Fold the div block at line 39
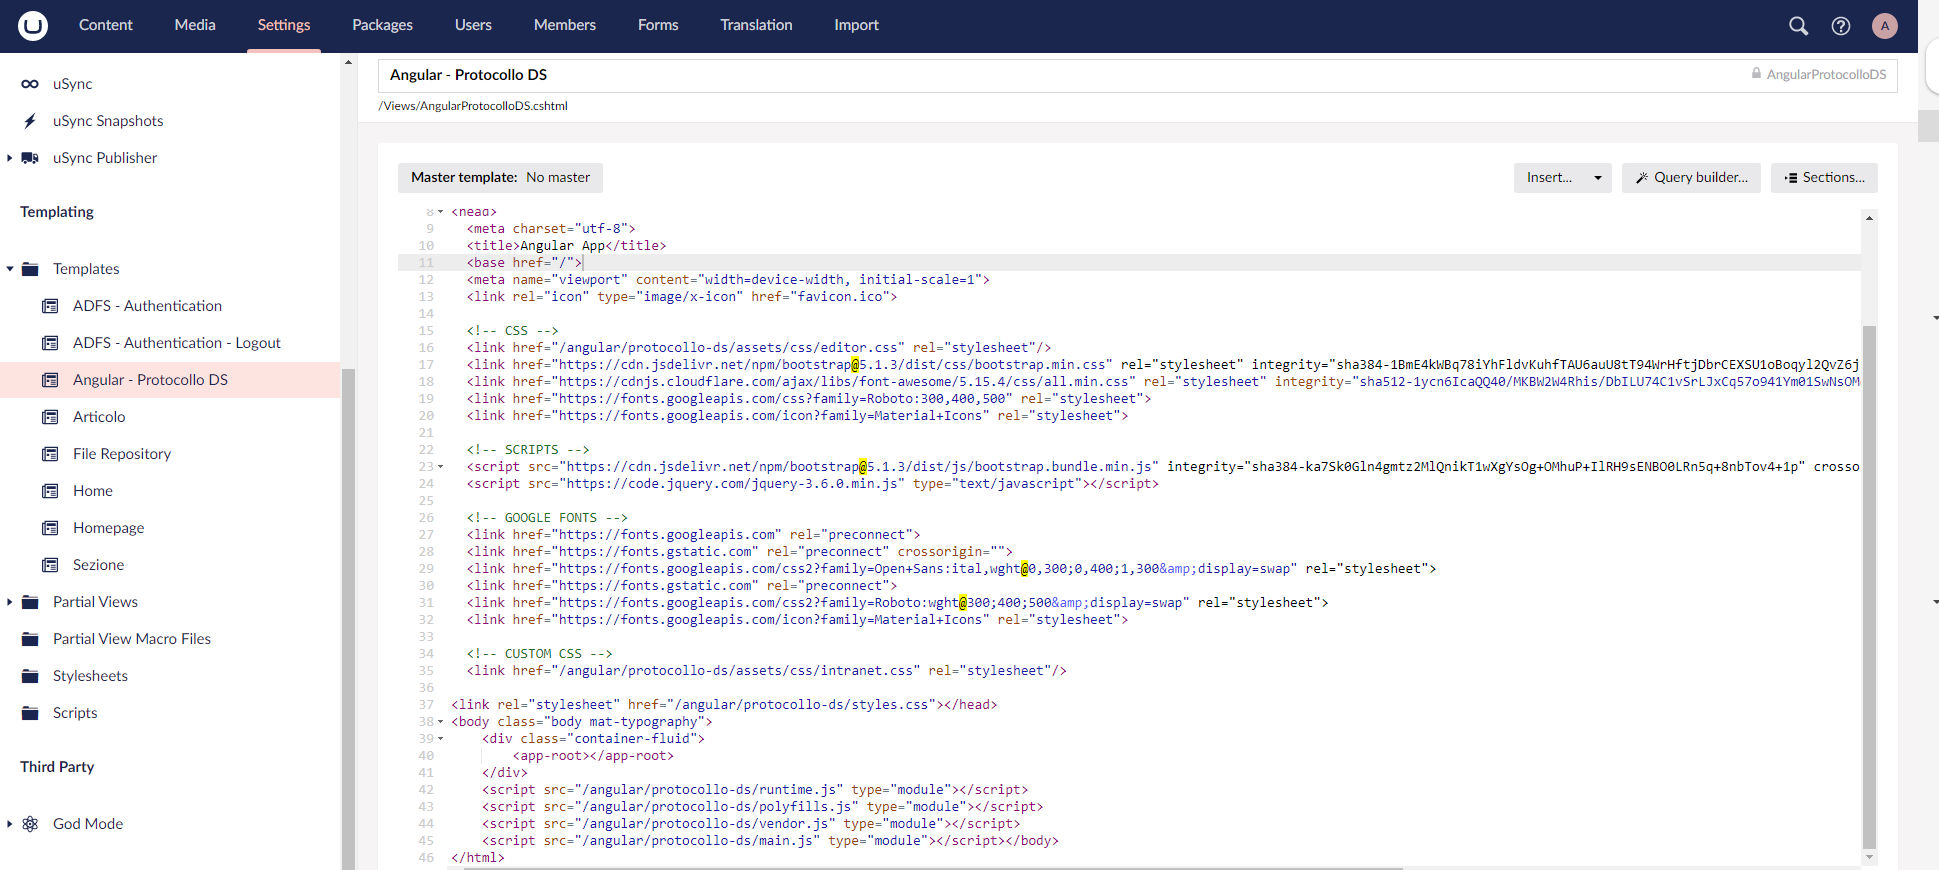 441,739
